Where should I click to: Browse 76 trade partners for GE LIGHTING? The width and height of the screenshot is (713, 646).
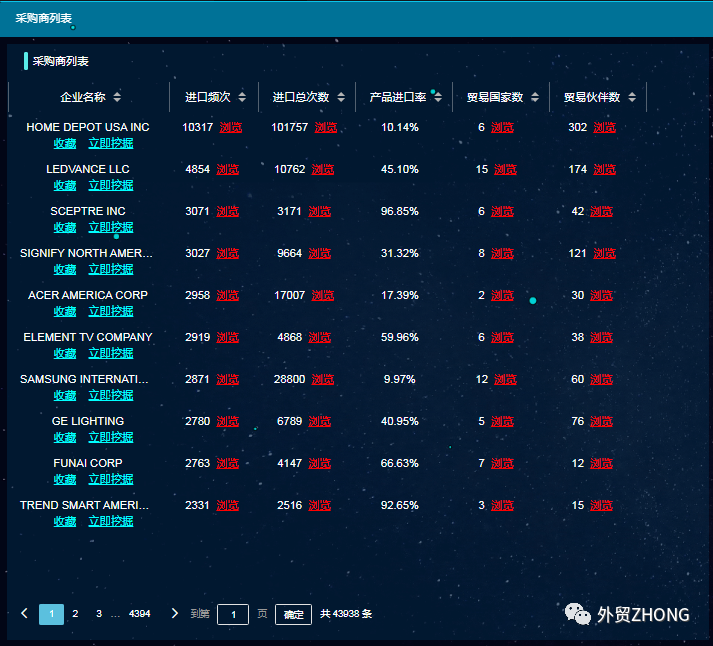pos(602,421)
